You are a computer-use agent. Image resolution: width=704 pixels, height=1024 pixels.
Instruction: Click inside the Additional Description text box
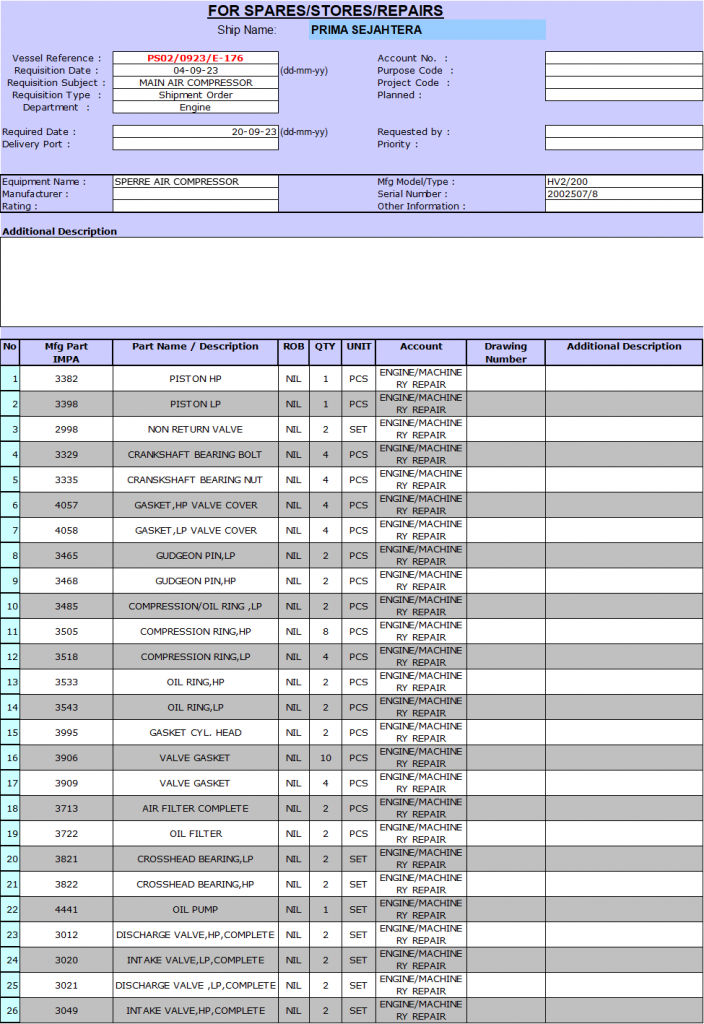(x=351, y=282)
